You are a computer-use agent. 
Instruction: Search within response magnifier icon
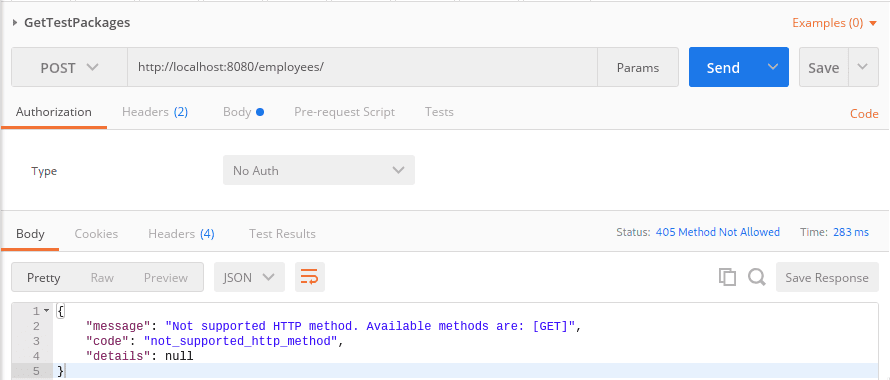click(x=757, y=277)
